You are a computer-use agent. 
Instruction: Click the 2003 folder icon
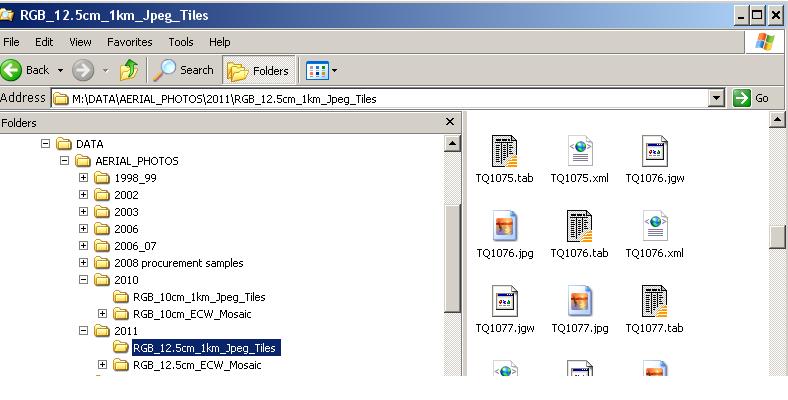(x=102, y=212)
